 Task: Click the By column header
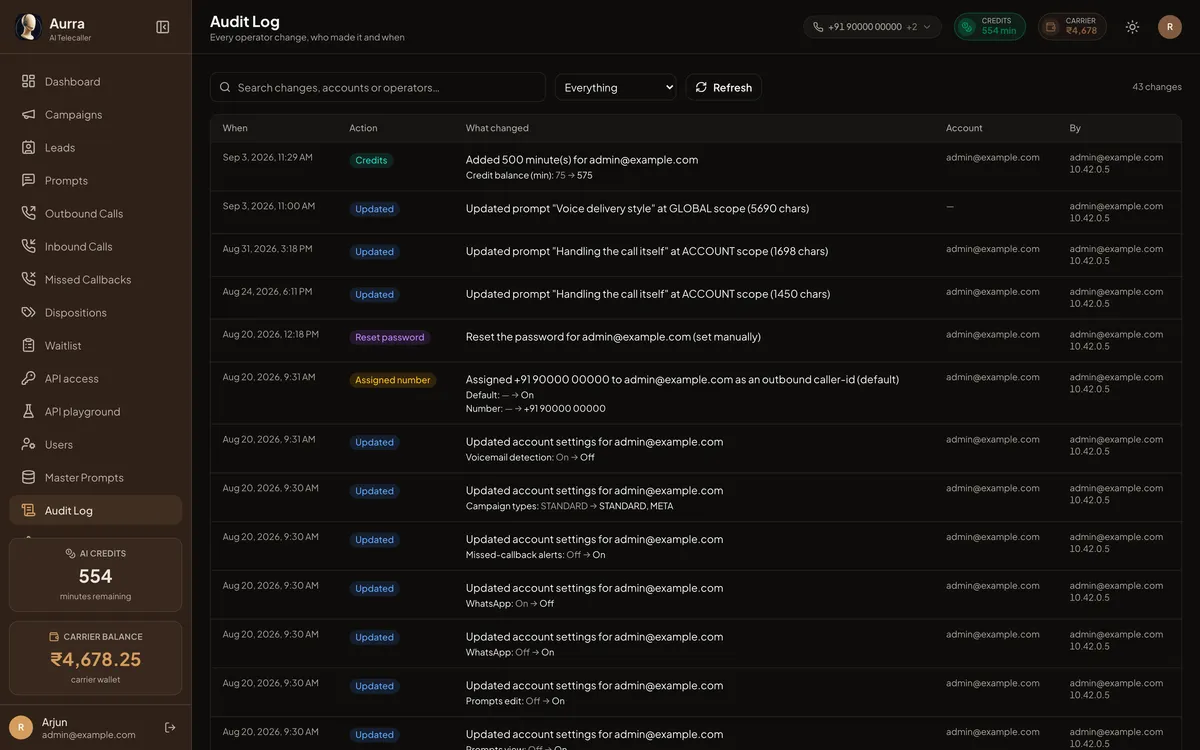coord(1075,128)
